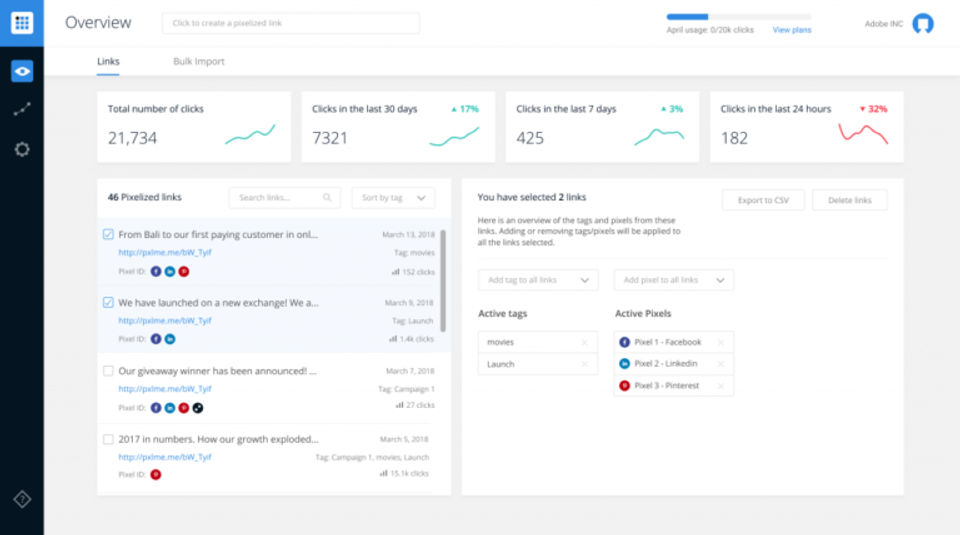Click the help icon in sidebar bottom
This screenshot has width=960, height=535.
(x=21, y=499)
